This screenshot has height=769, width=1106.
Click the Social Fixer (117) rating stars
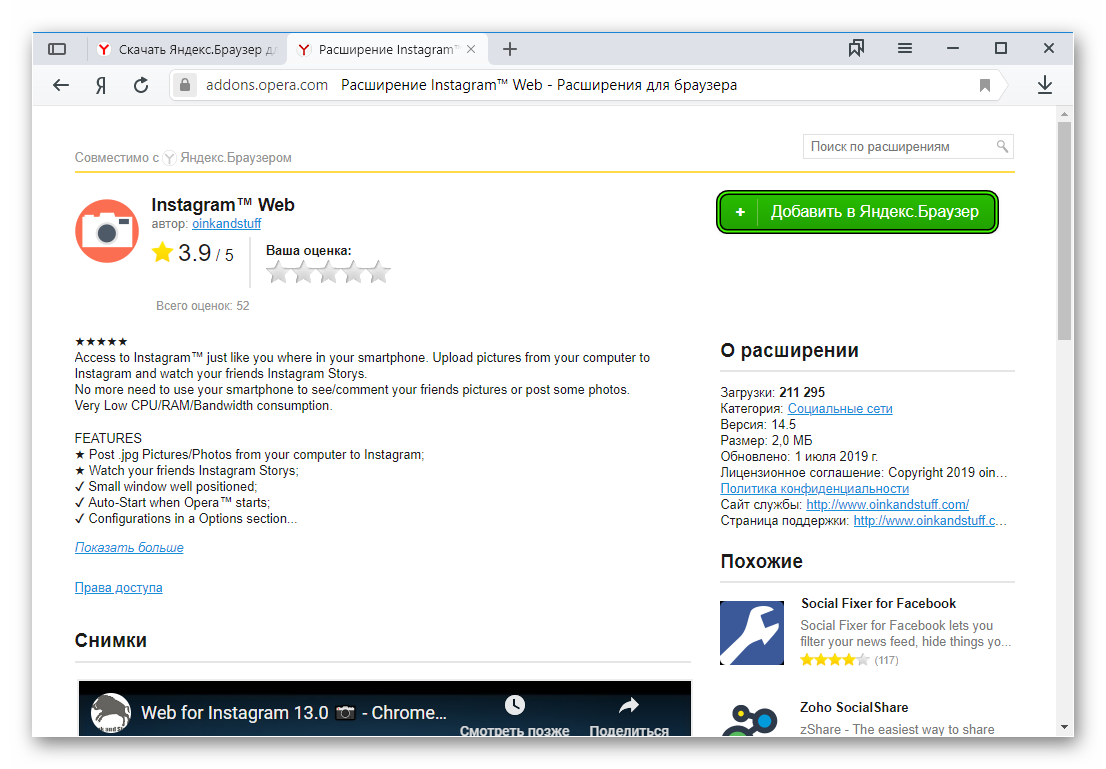tap(834, 660)
